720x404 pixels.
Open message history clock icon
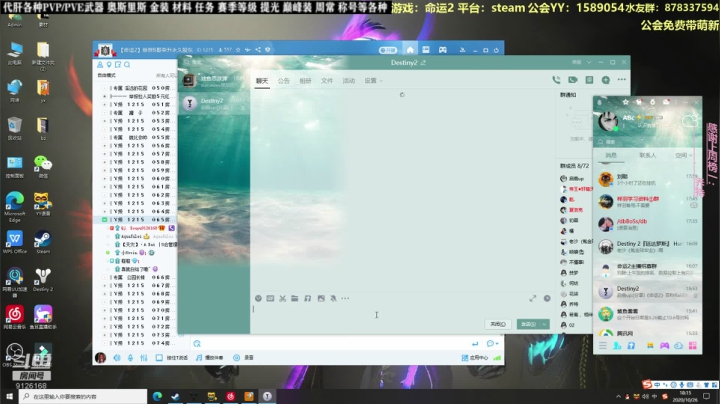(x=547, y=298)
